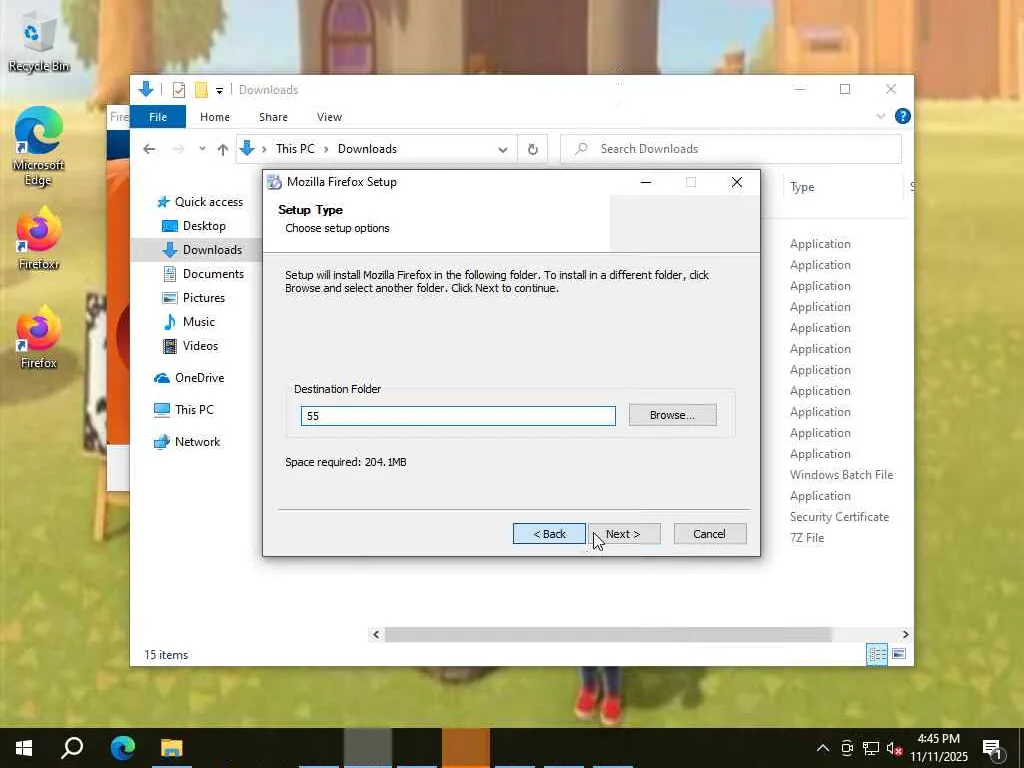Select Pictures in navigation pane
Viewport: 1024px width, 768px height.
click(x=194, y=298)
